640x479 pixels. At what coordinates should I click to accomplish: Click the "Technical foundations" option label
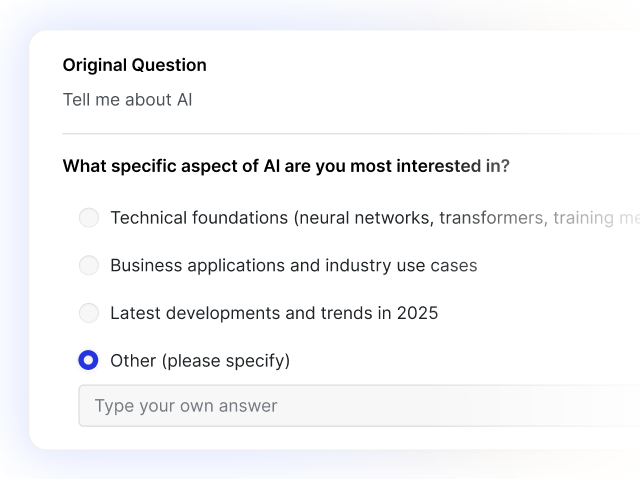click(199, 218)
